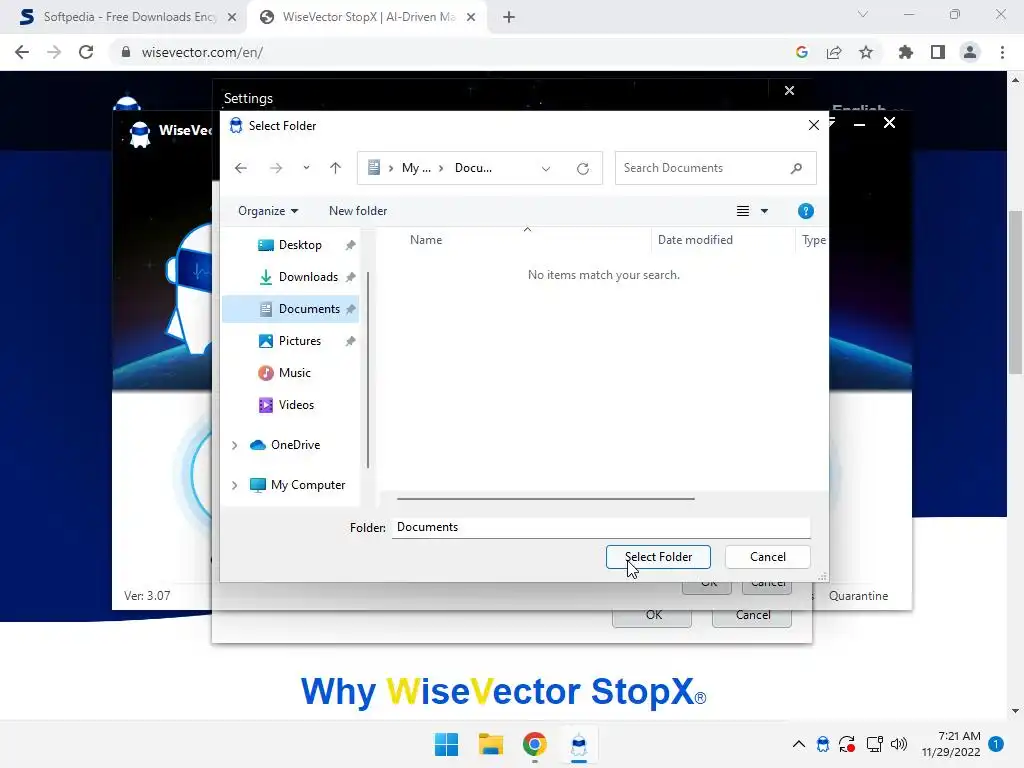Screen dimensions: 1024x768
Task: Expand the My Computer tree node
Action: 234,485
